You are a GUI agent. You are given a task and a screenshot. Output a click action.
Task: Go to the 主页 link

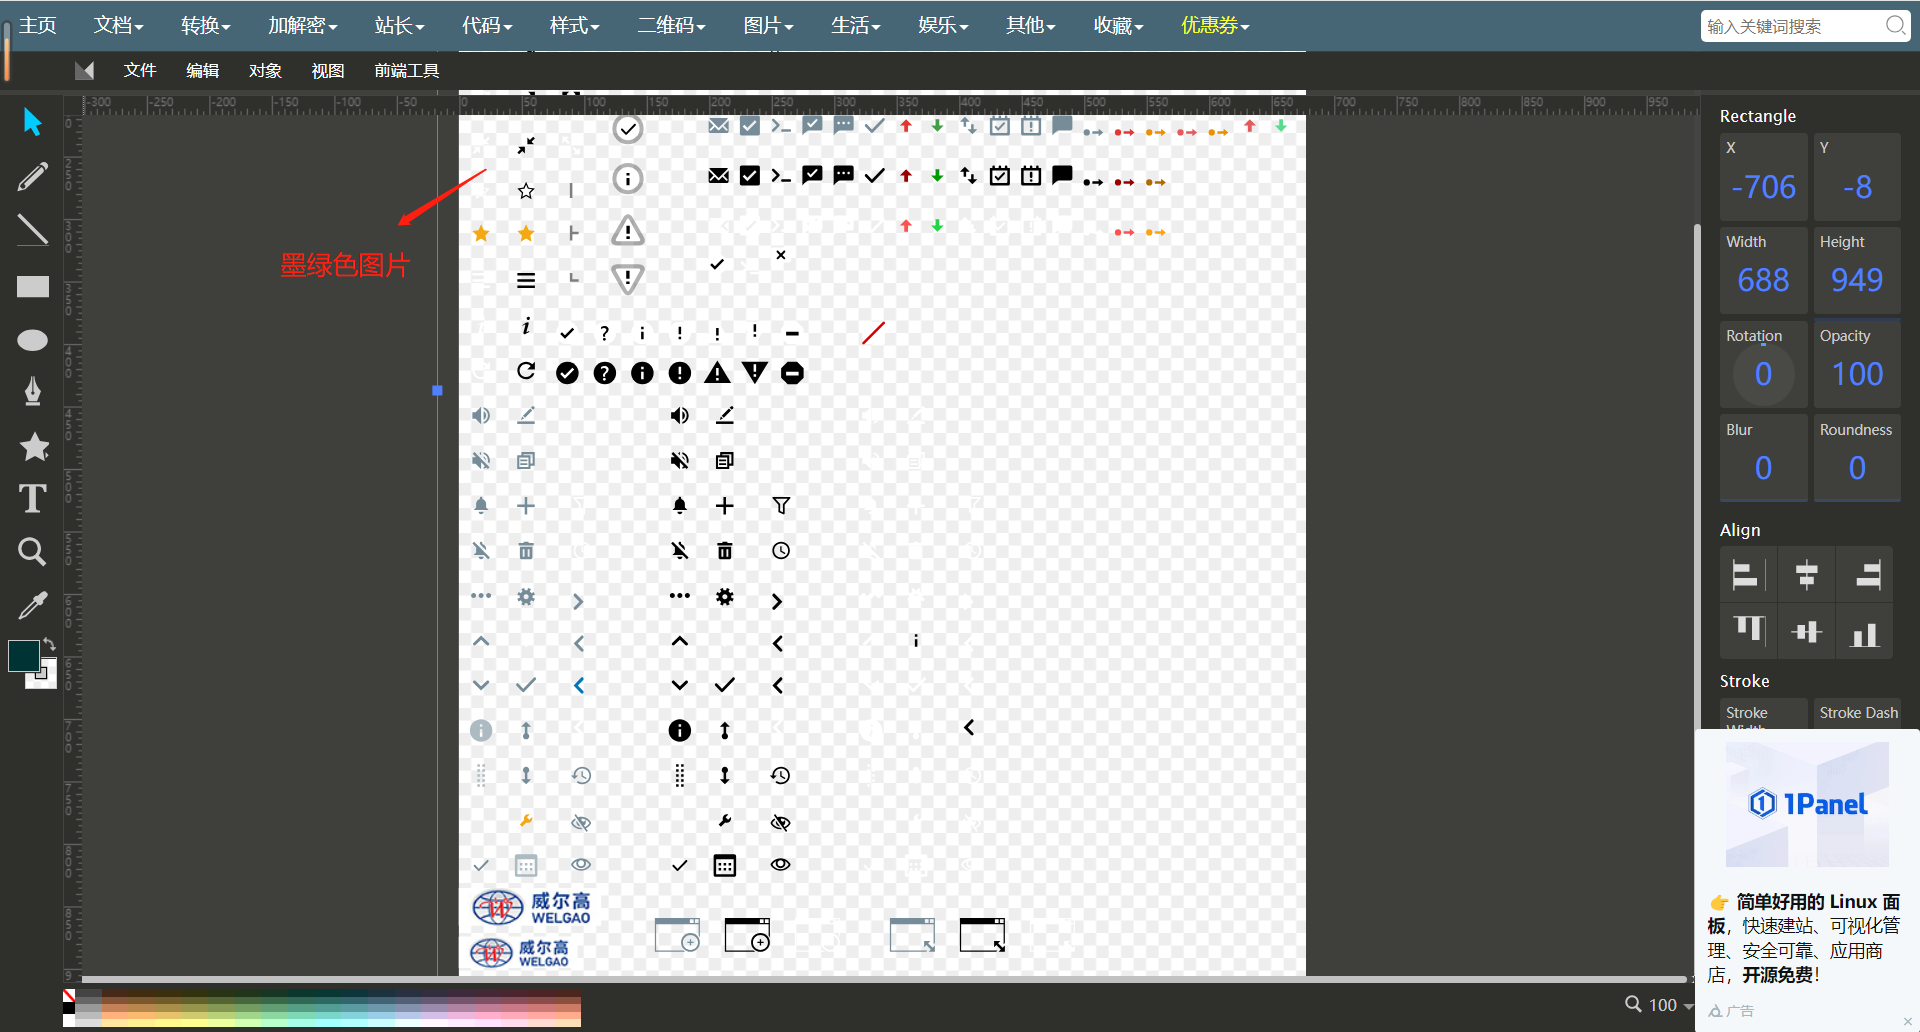(x=37, y=25)
